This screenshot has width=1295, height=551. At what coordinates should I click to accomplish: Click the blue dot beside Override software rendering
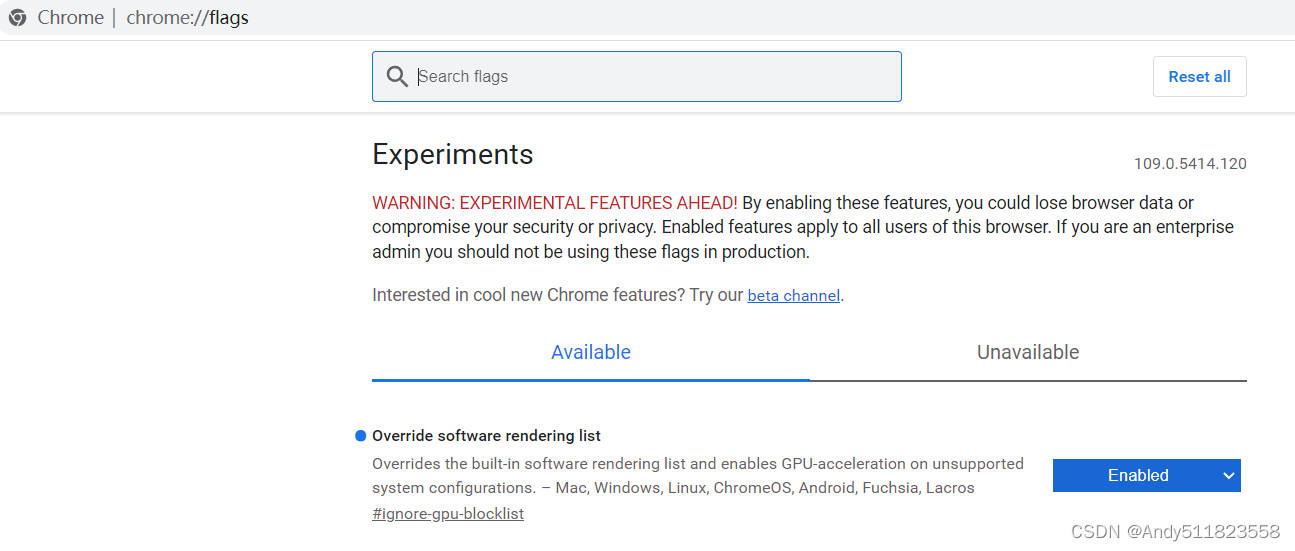pyautogui.click(x=360, y=436)
